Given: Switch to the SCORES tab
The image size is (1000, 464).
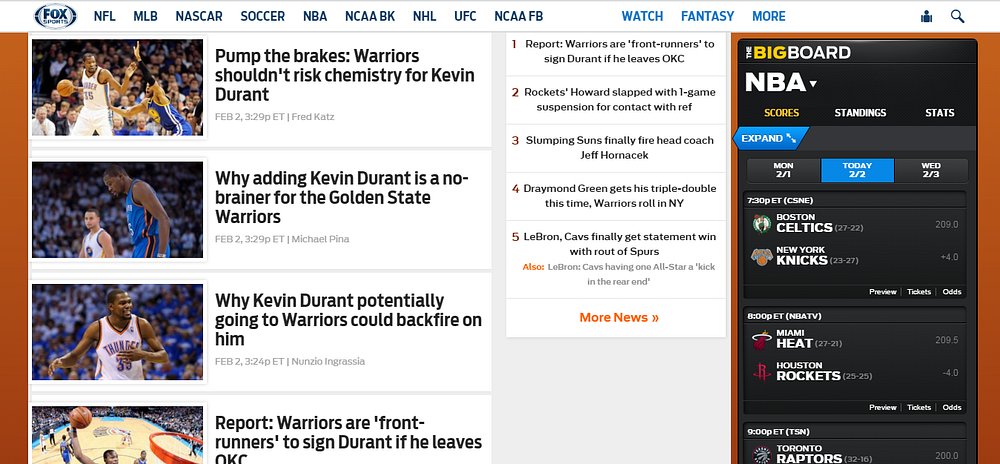Looking at the screenshot, I should click(x=781, y=113).
